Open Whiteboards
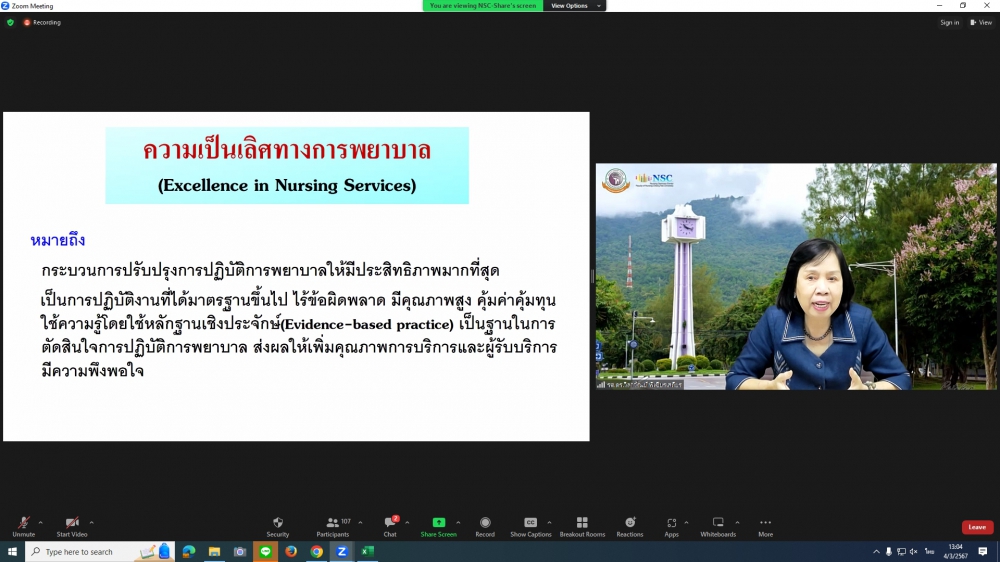The height and width of the screenshot is (562, 1000). click(x=718, y=524)
